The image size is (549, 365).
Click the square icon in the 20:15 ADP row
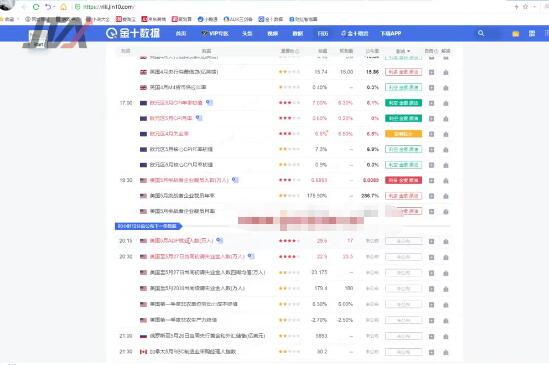(431, 241)
